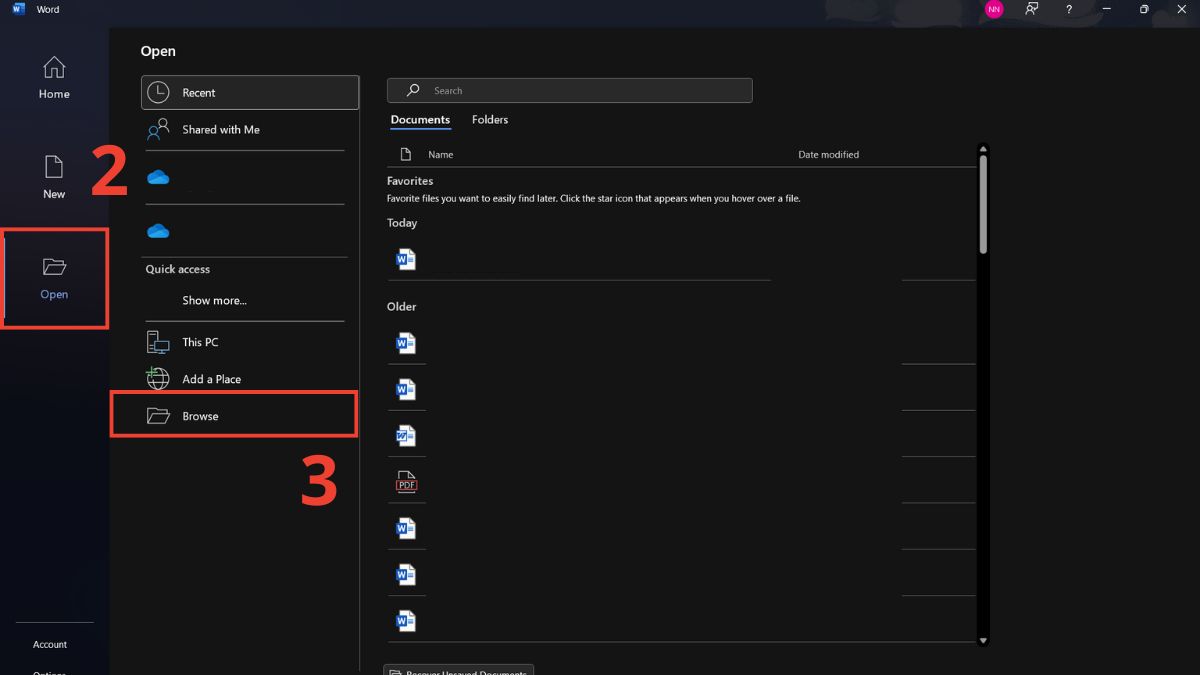Expand Quick access with Show more
Viewport: 1200px width, 675px height.
click(214, 300)
